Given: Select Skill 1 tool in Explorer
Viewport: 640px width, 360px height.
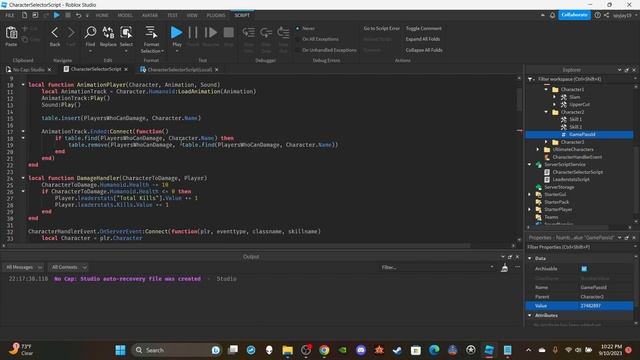Looking at the screenshot, I should [x=576, y=119].
